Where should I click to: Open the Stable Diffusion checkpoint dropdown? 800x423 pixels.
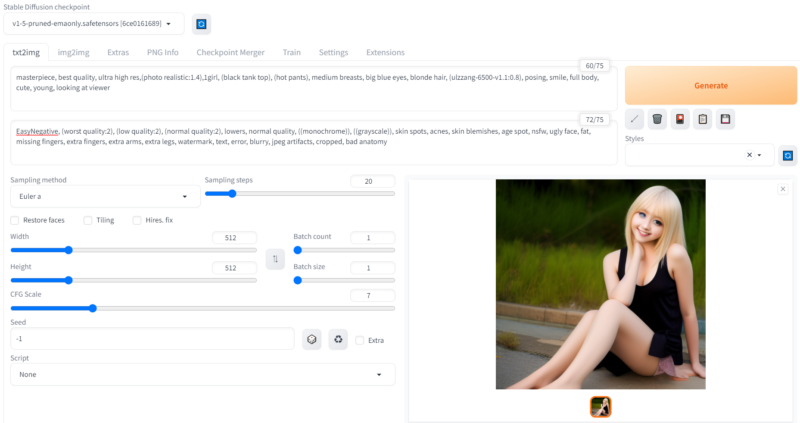pyautogui.click(x=94, y=24)
